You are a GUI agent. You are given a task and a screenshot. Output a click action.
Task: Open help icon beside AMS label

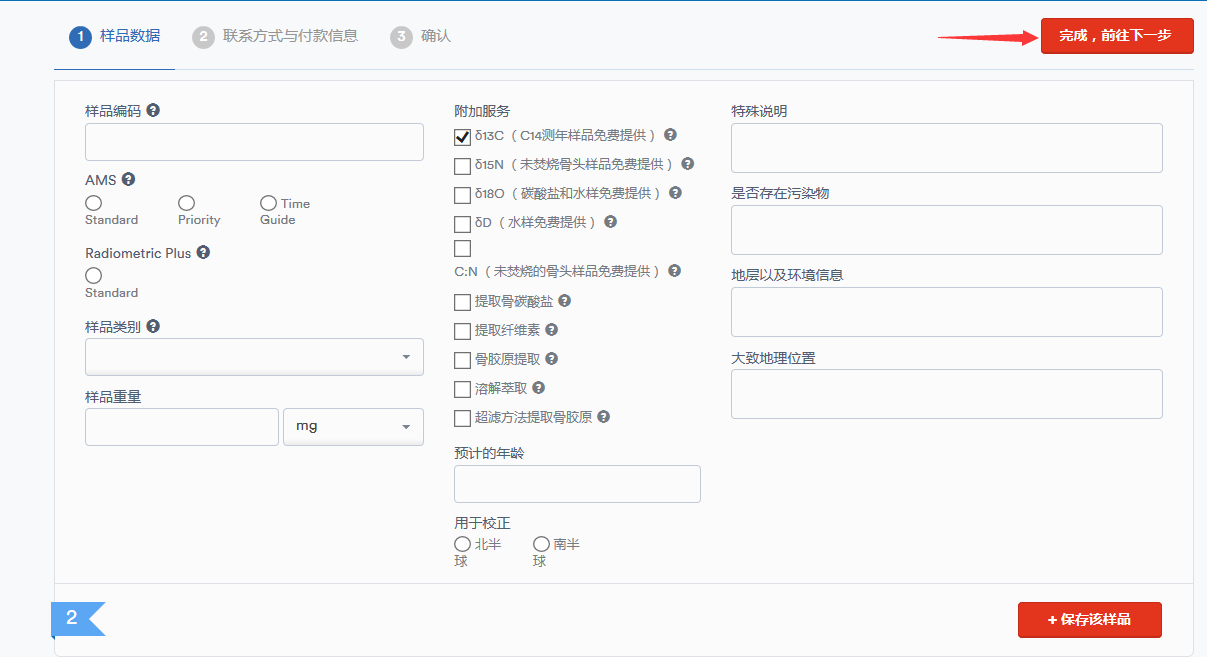(129, 180)
